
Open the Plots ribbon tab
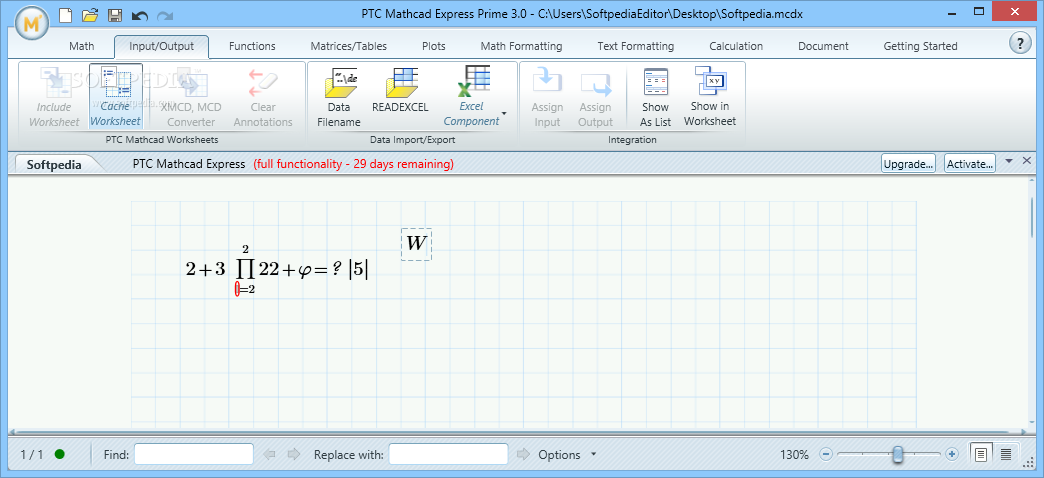434,46
